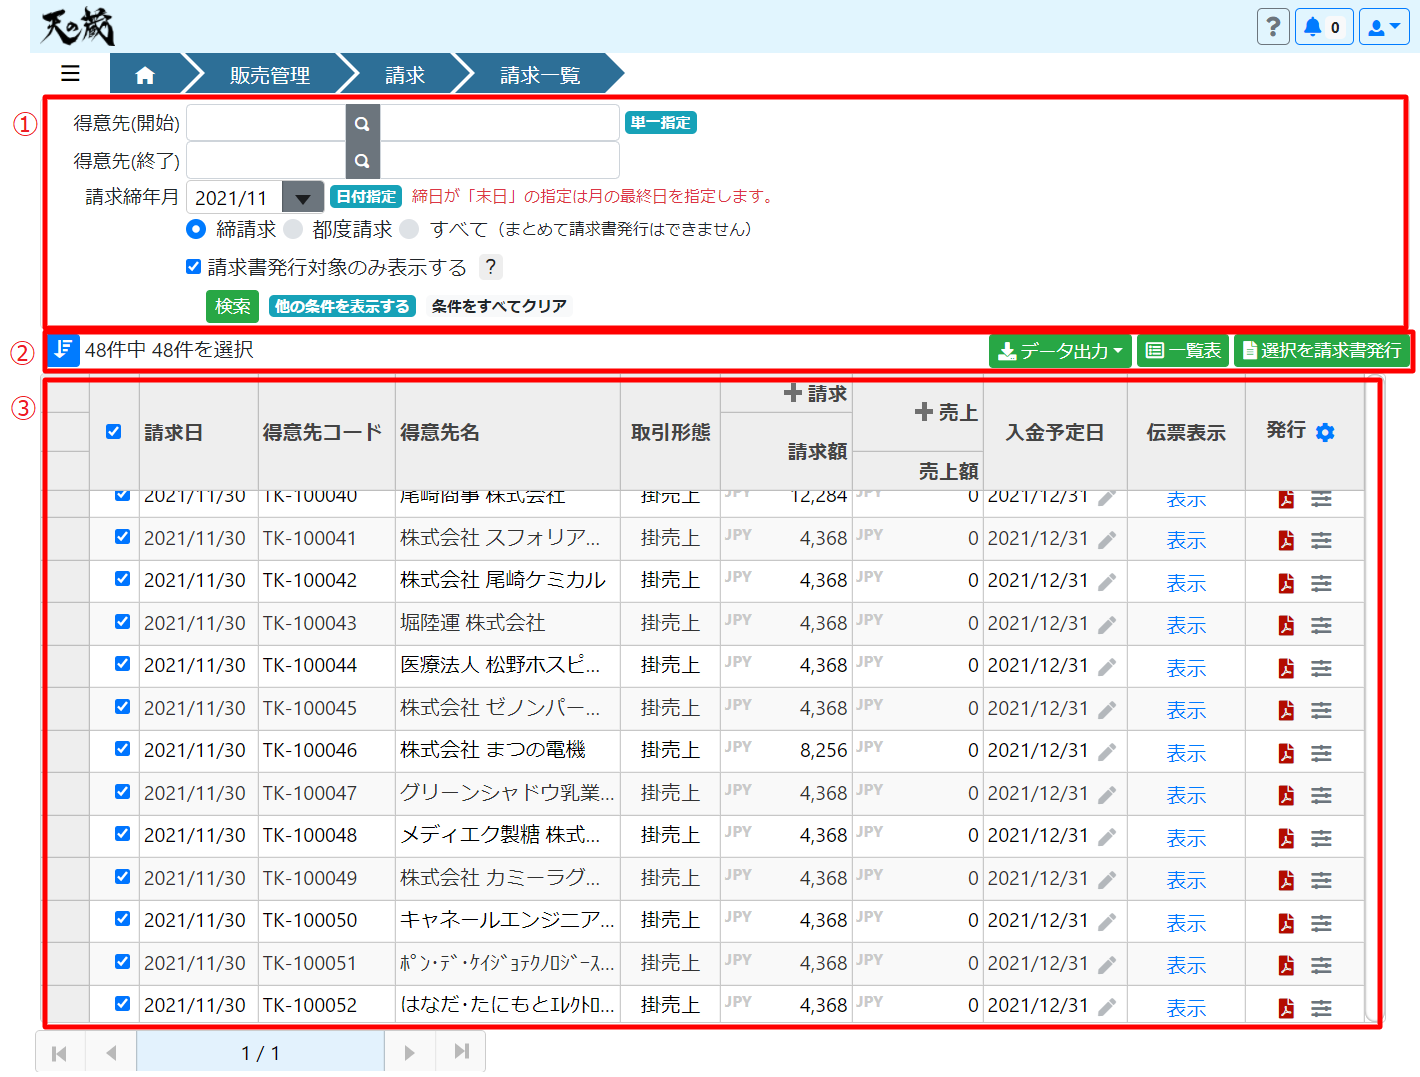This screenshot has width=1420, height=1077.
Task: Toggle select-all checkbox in table header
Action: coord(114,432)
